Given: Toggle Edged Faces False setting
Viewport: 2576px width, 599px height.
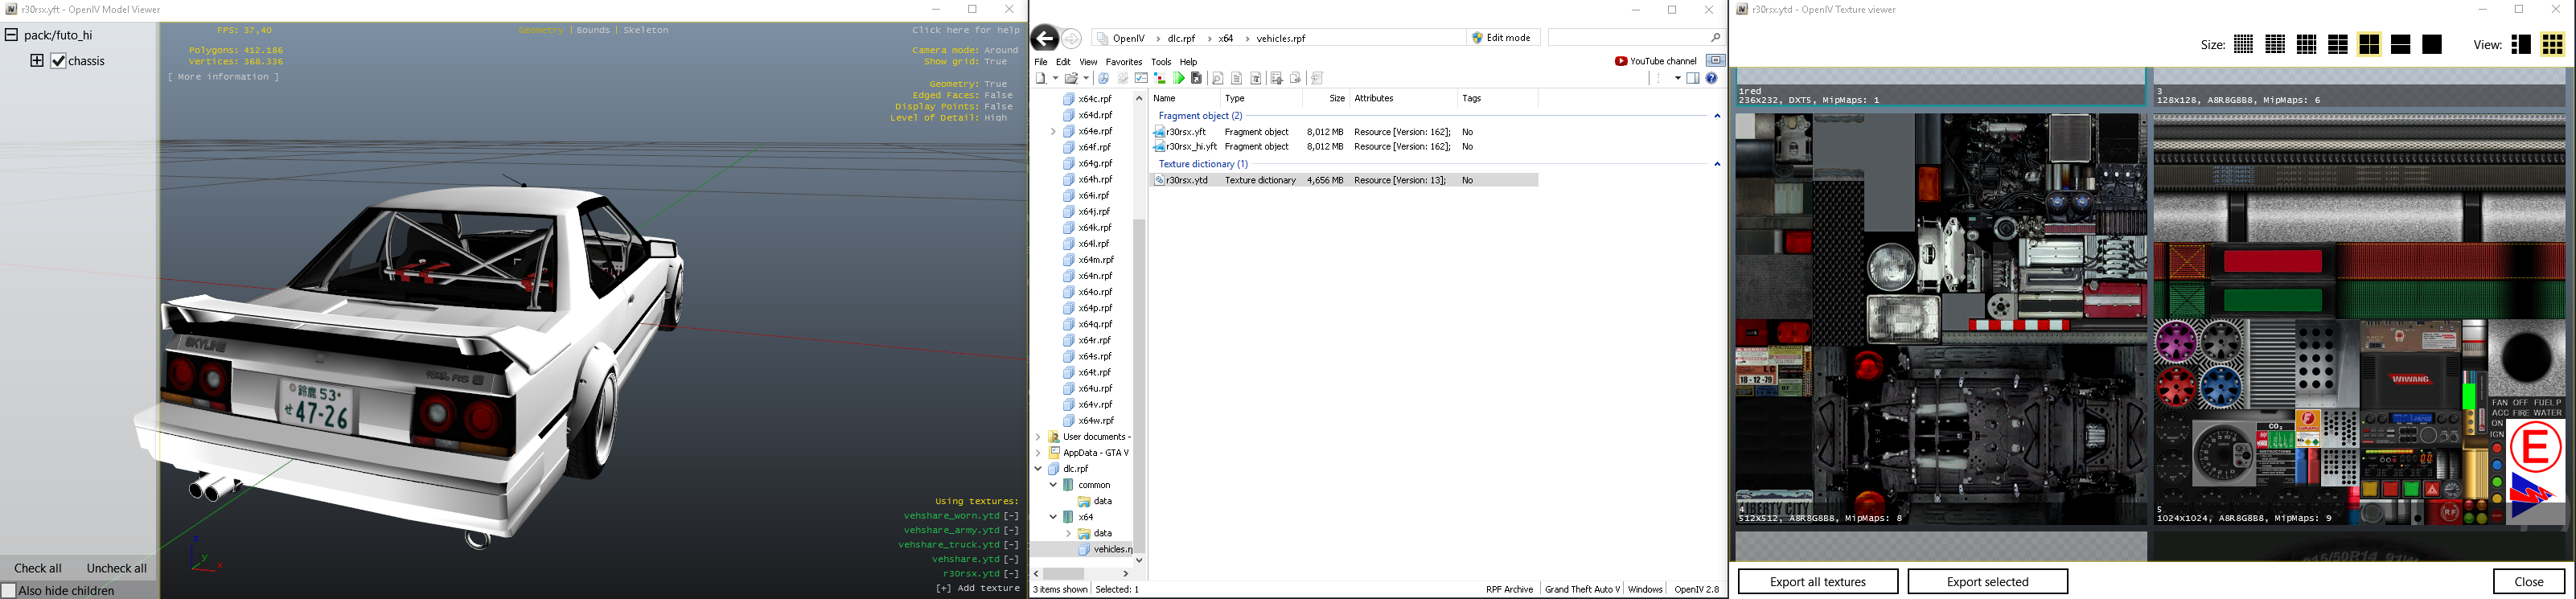Looking at the screenshot, I should pyautogui.click(x=962, y=95).
